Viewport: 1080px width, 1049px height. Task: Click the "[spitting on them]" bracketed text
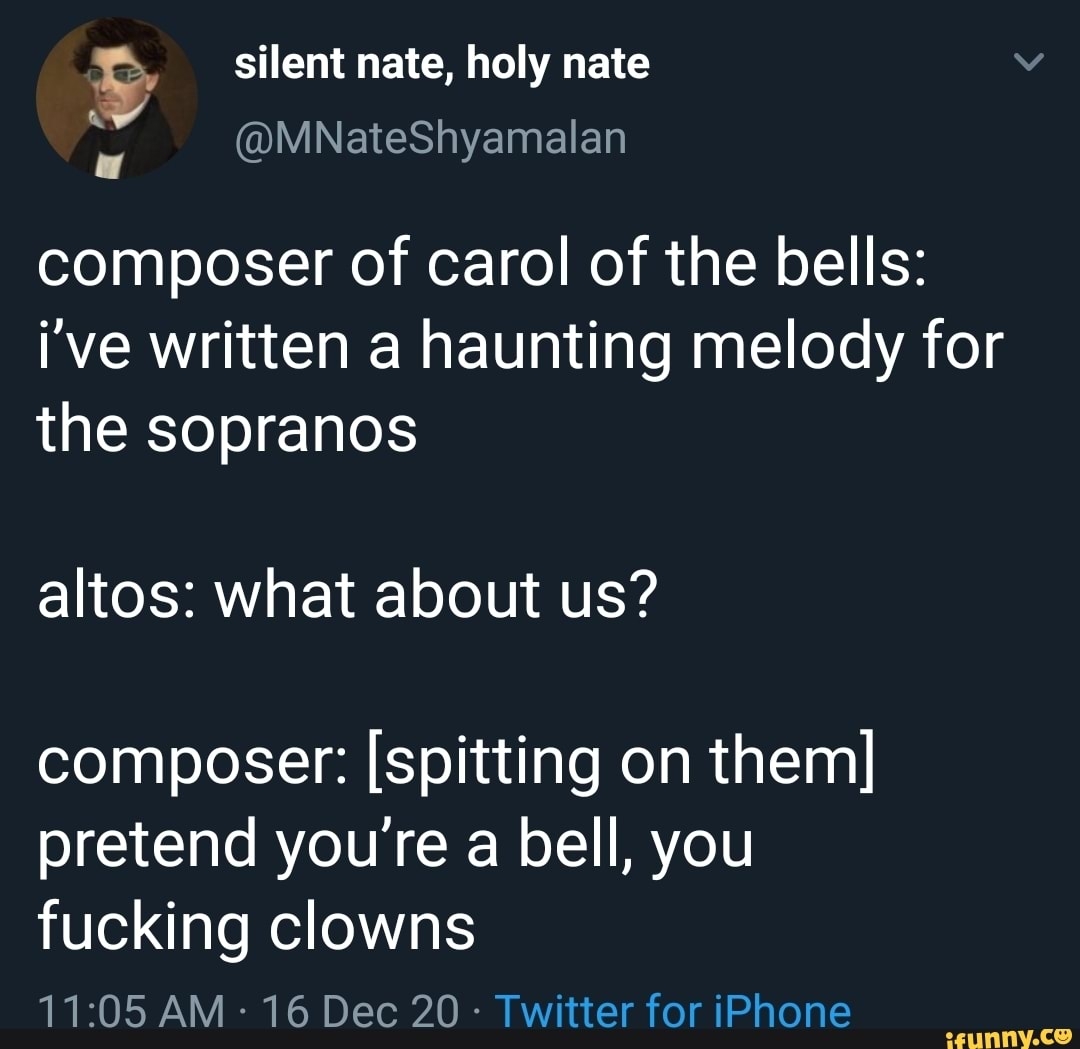621,763
